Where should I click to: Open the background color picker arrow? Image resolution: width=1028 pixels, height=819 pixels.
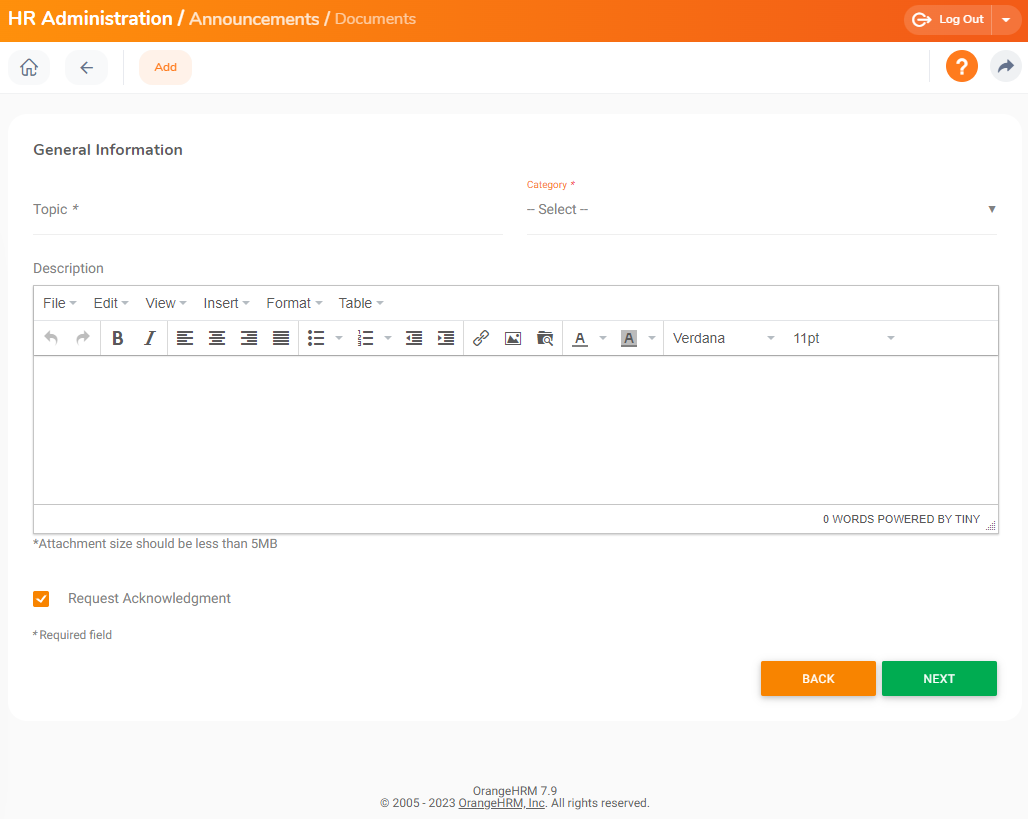(652, 338)
